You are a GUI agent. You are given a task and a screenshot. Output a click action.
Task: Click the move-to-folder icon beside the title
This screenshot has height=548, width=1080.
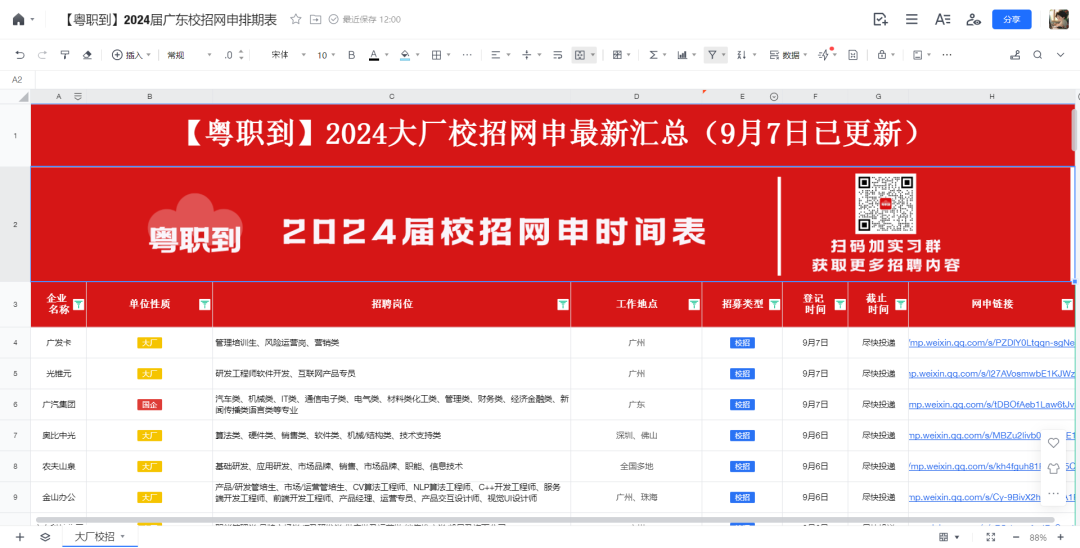(315, 19)
